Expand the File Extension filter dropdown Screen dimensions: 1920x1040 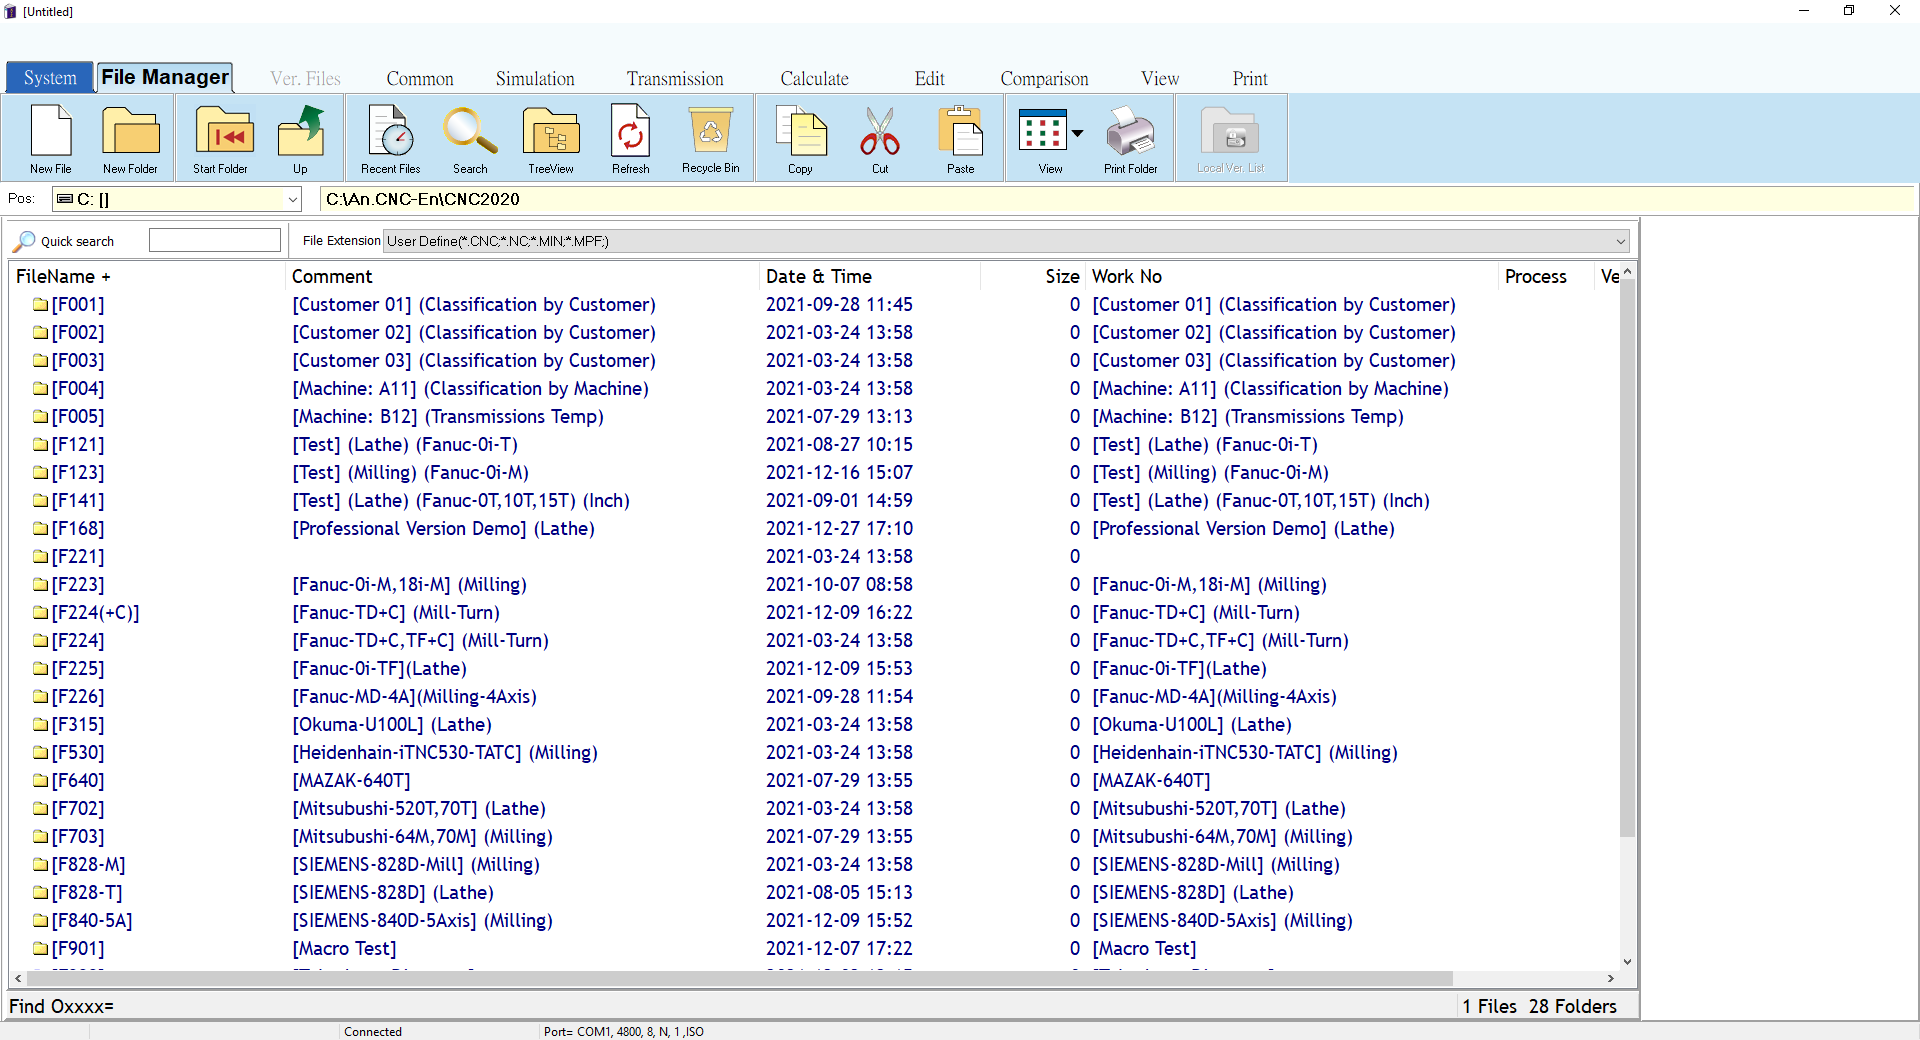point(1620,241)
